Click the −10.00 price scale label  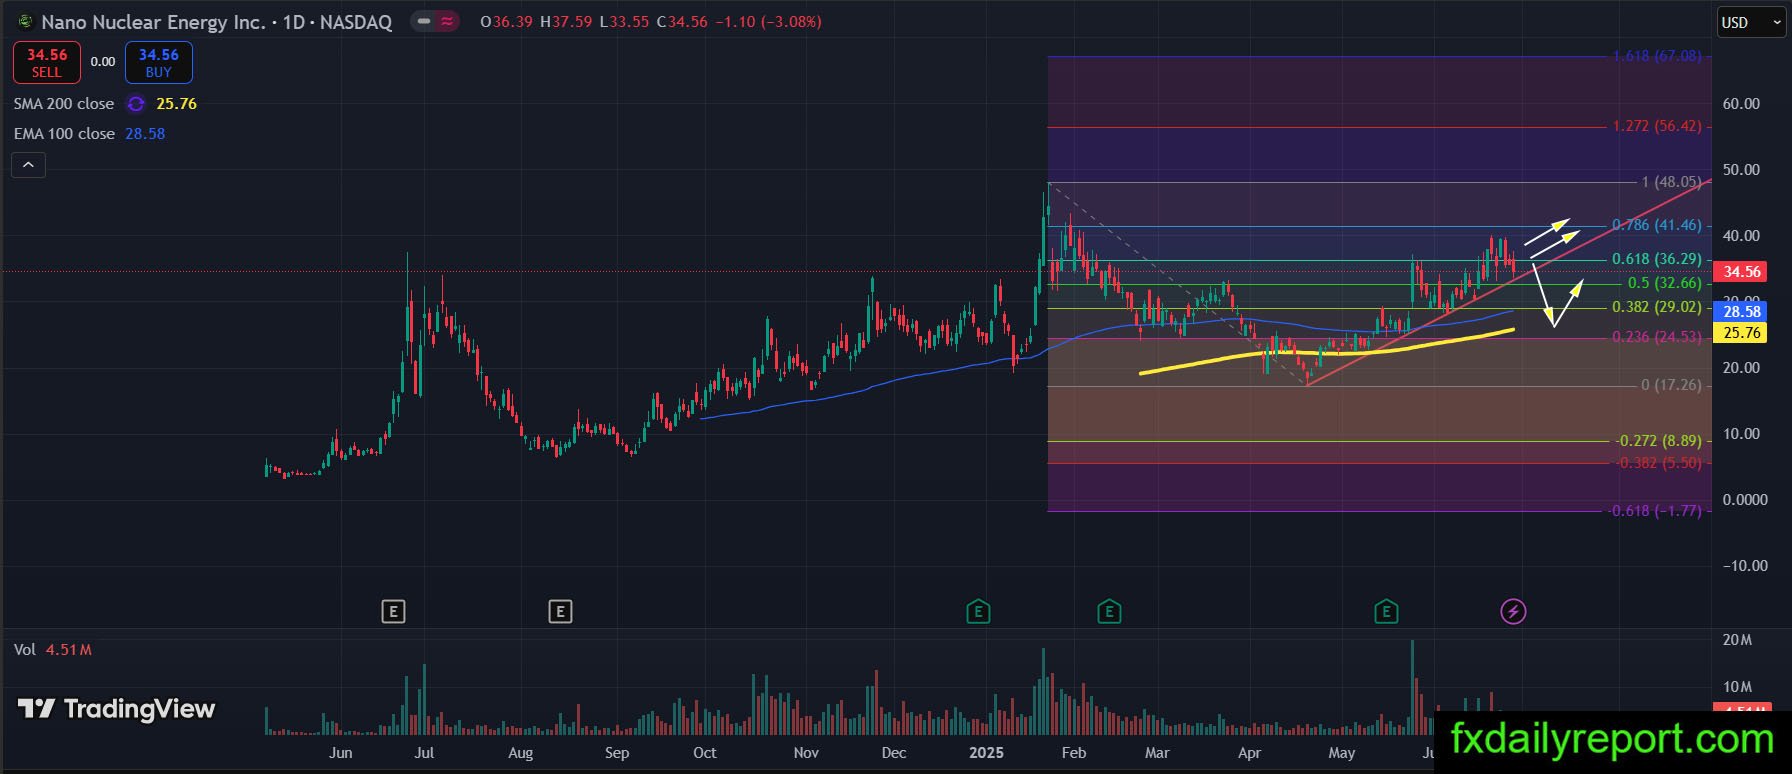1745,566
